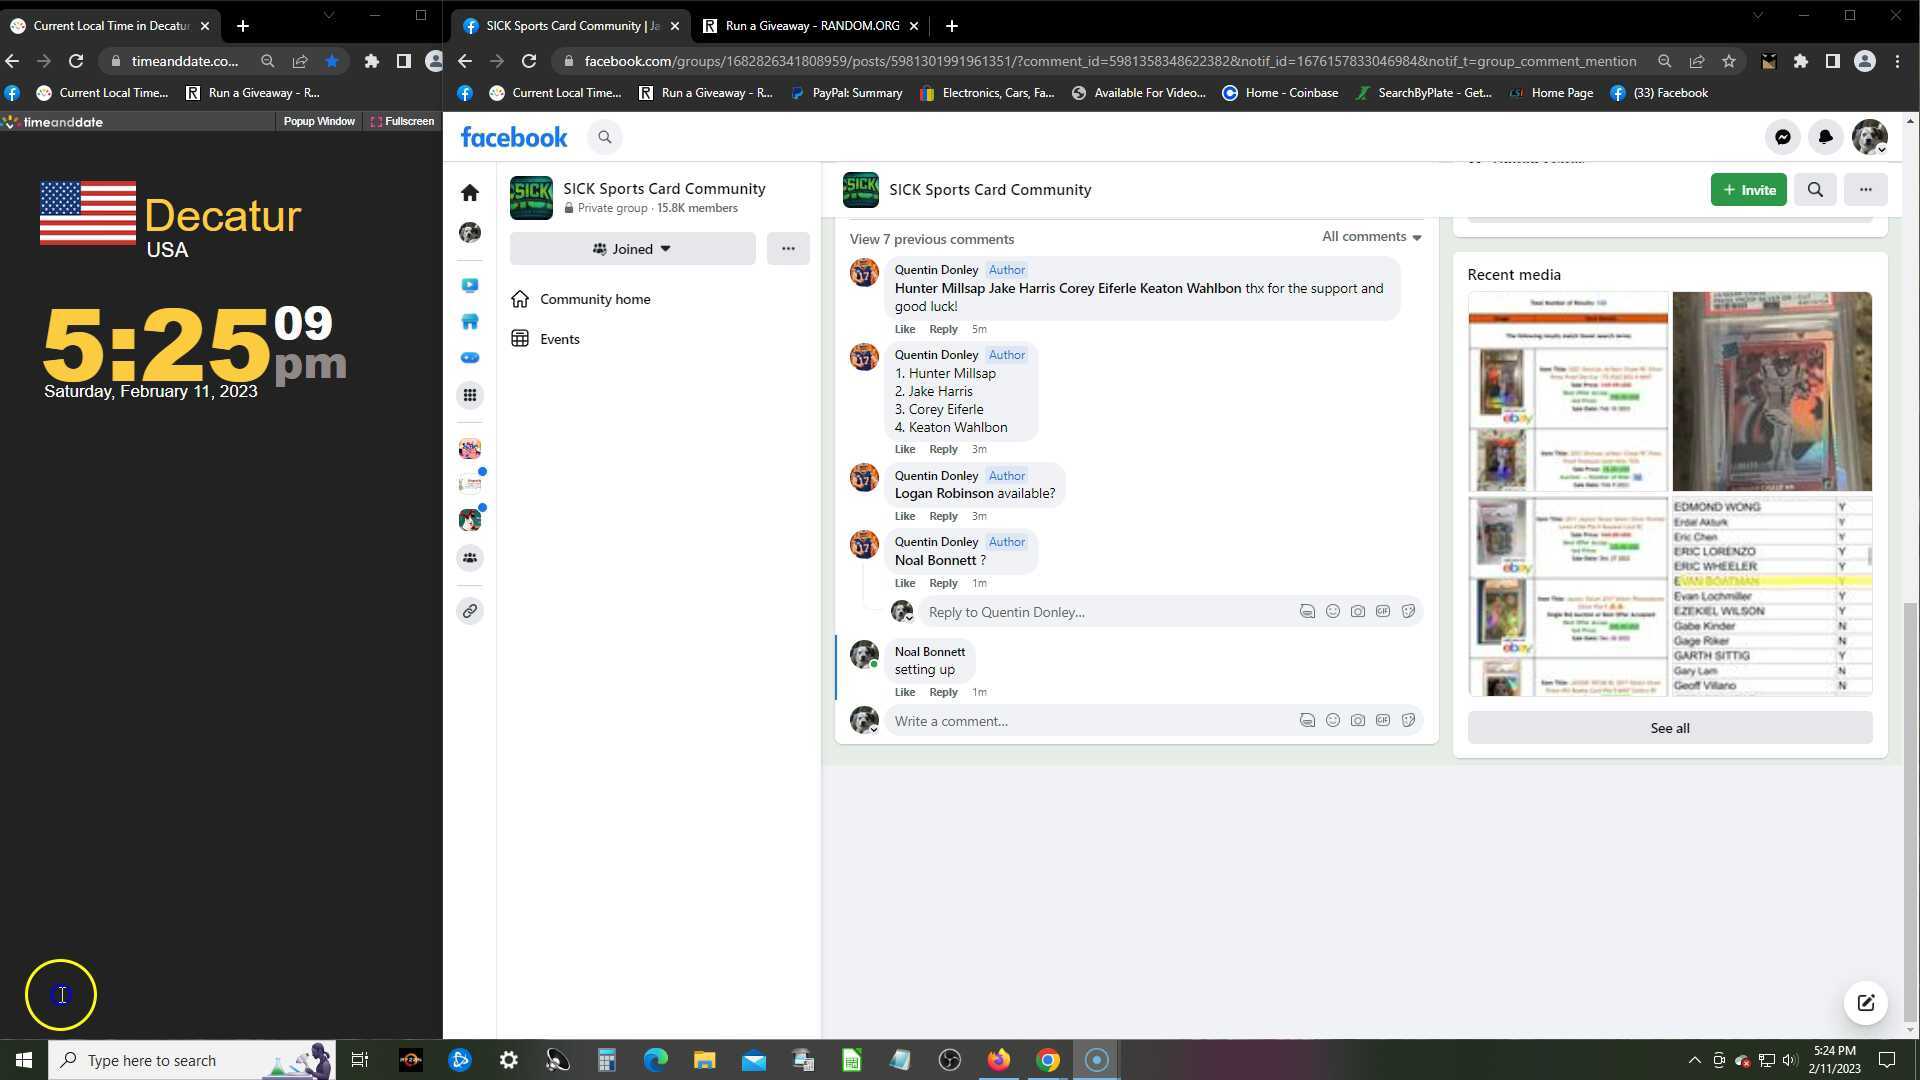Screen dimensions: 1920x1080
Task: Click the green Invite button
Action: (1747, 189)
